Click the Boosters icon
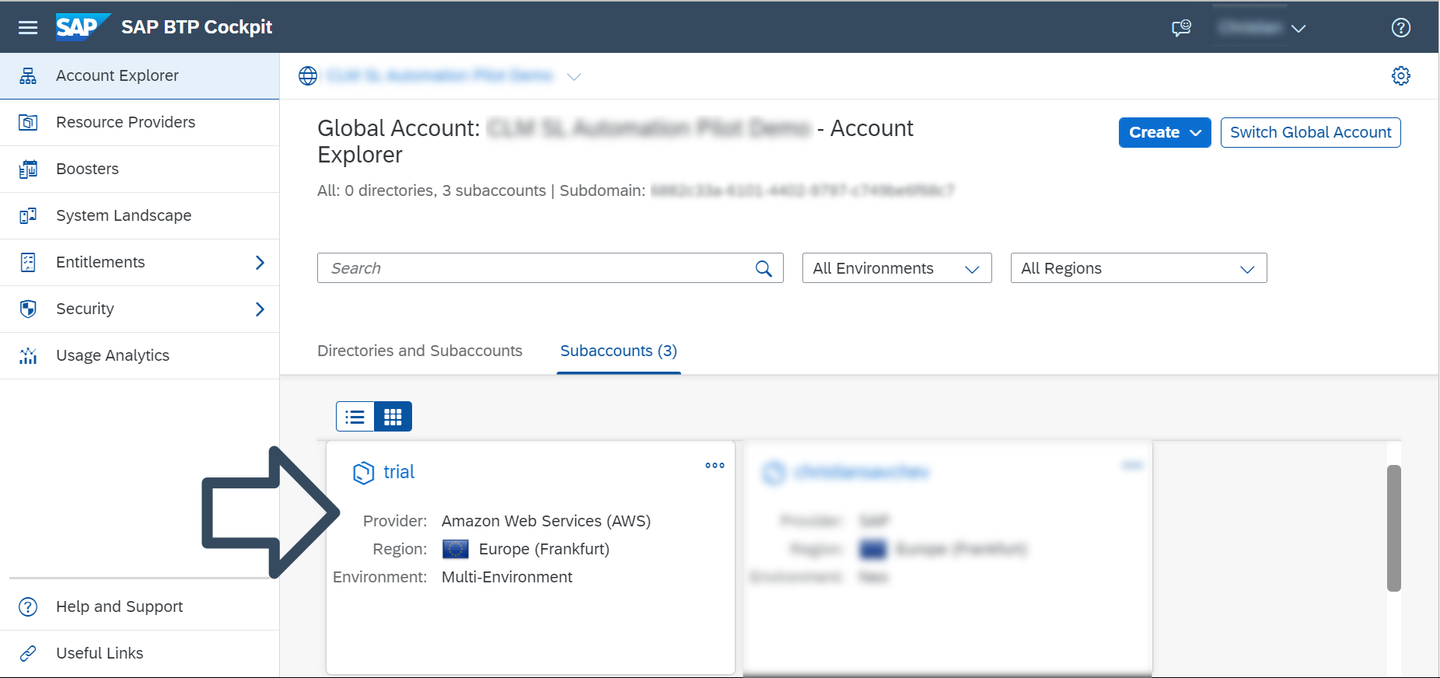 [28, 169]
